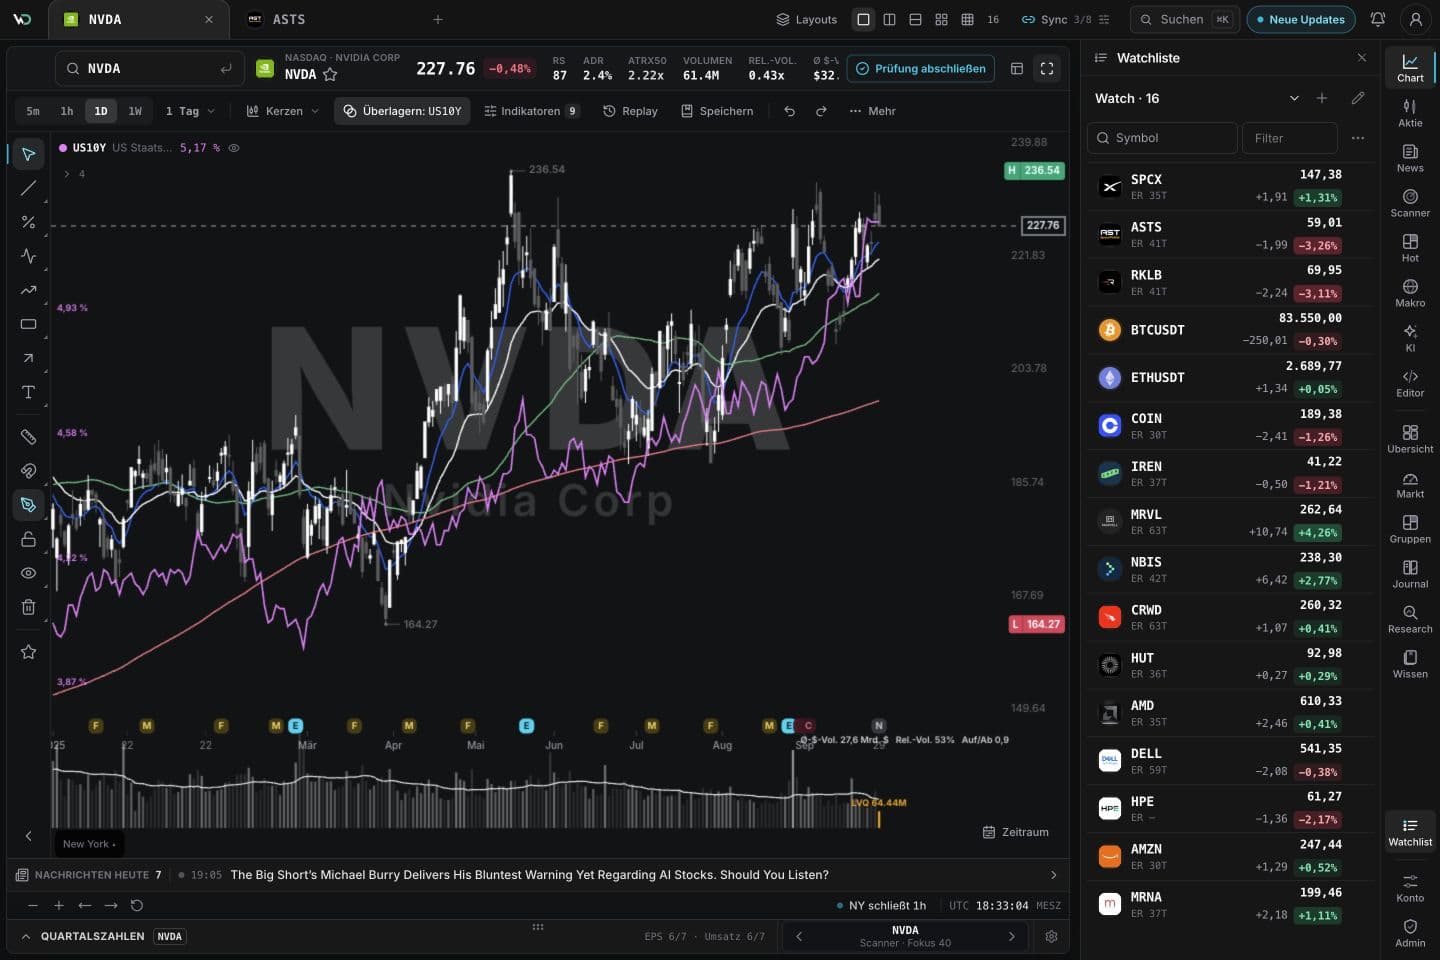
Task: Add a new chart tab
Action: tap(438, 19)
